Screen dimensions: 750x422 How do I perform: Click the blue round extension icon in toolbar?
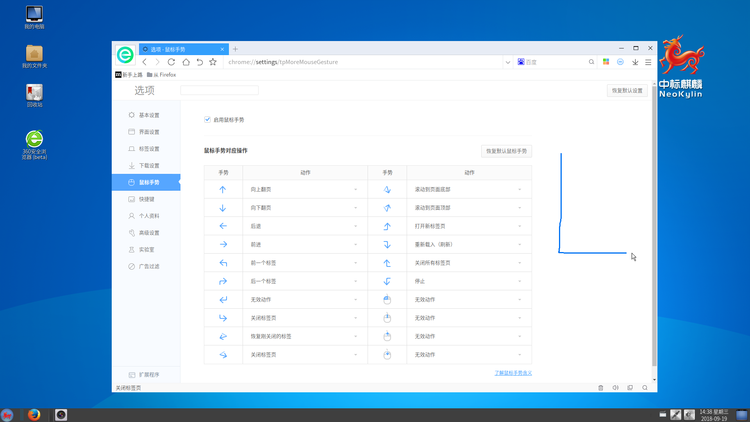pos(620,62)
